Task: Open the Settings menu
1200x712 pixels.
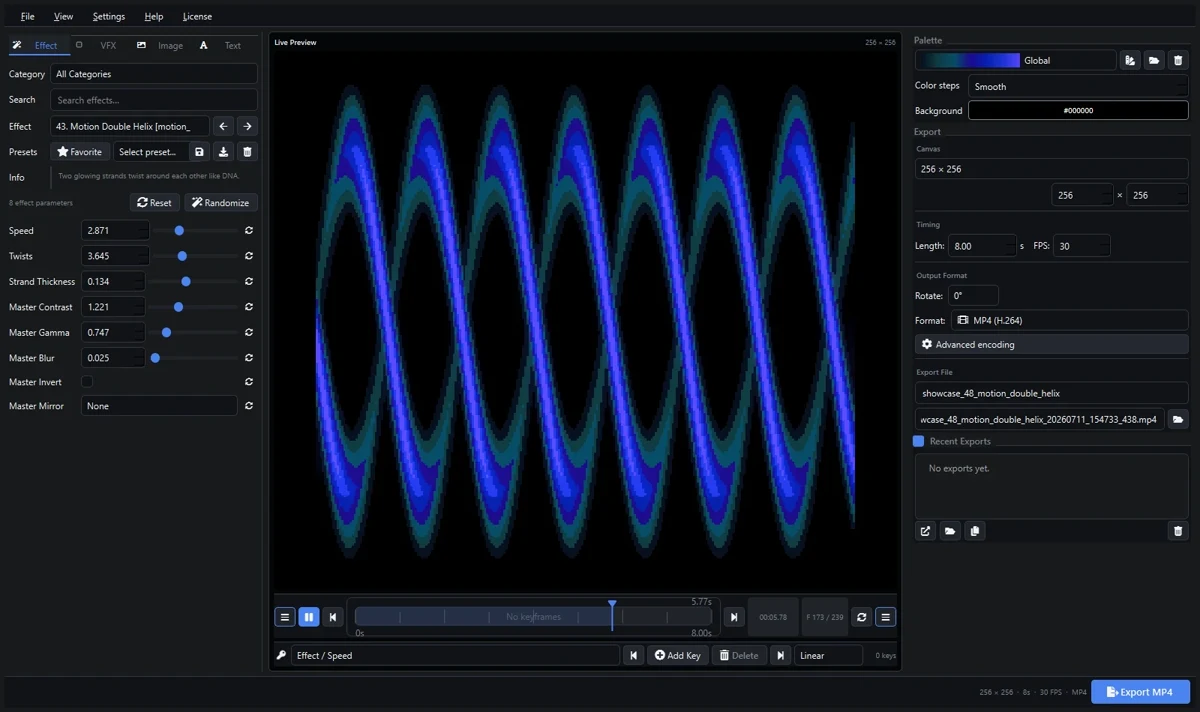Action: tap(109, 16)
